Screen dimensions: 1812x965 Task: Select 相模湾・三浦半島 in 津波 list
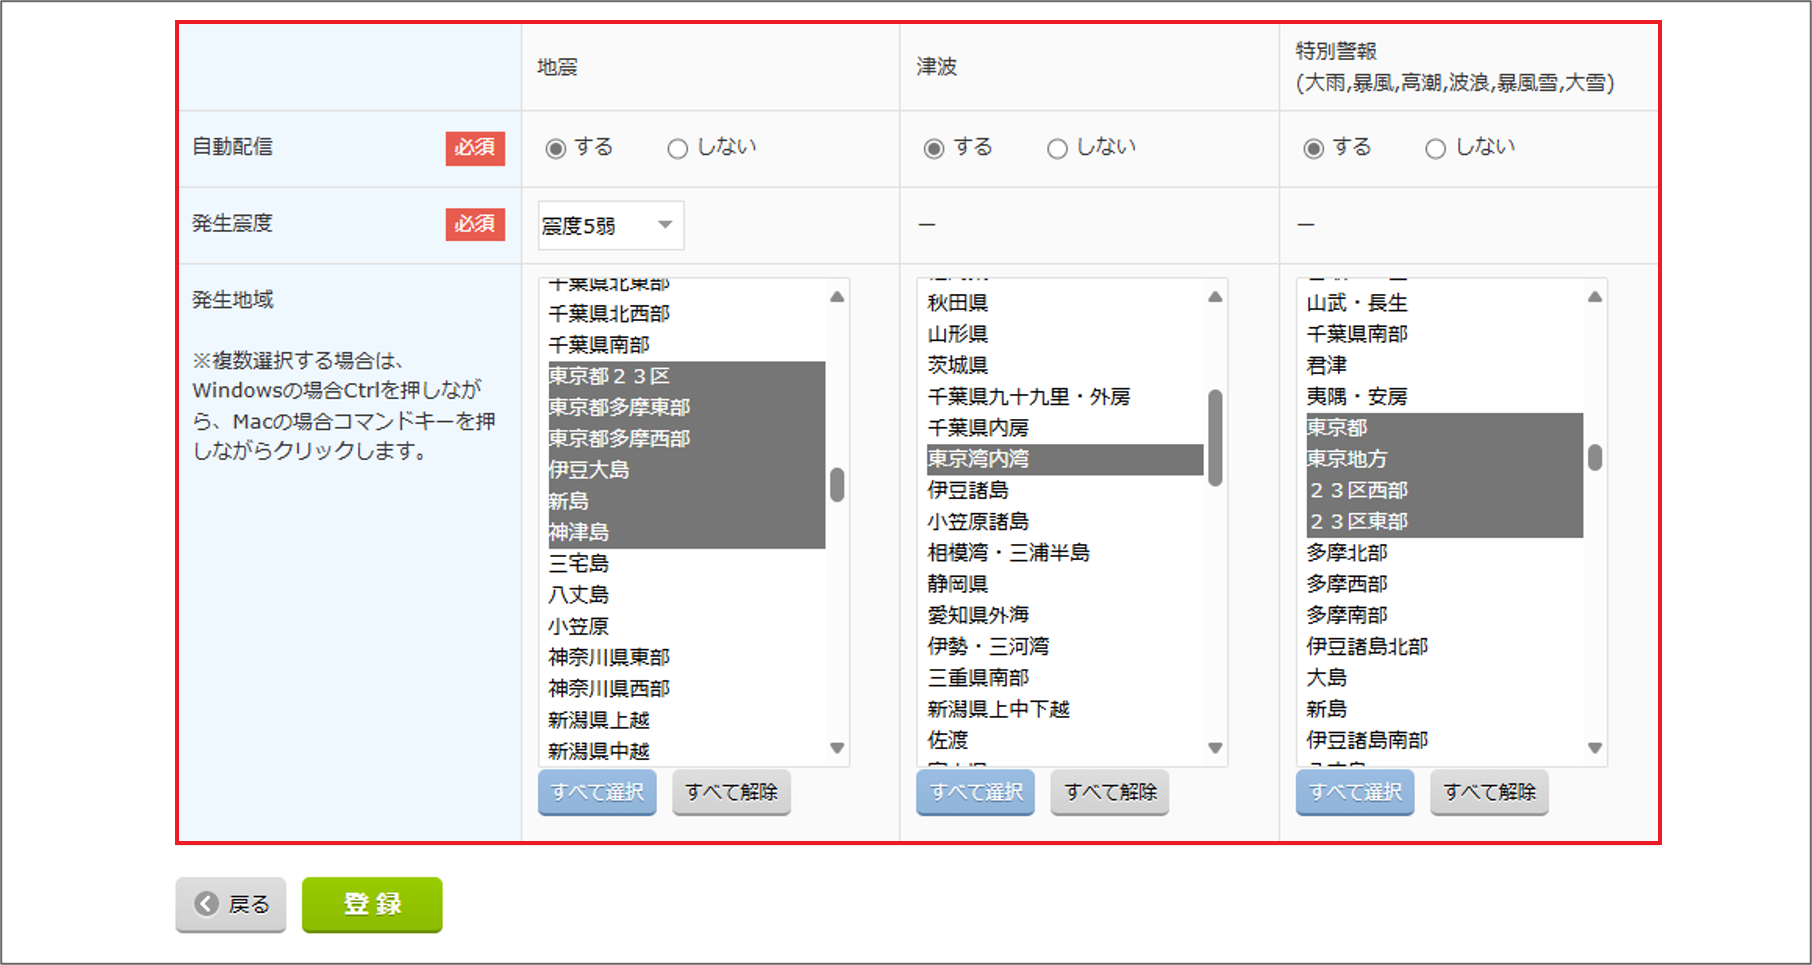(1065, 553)
